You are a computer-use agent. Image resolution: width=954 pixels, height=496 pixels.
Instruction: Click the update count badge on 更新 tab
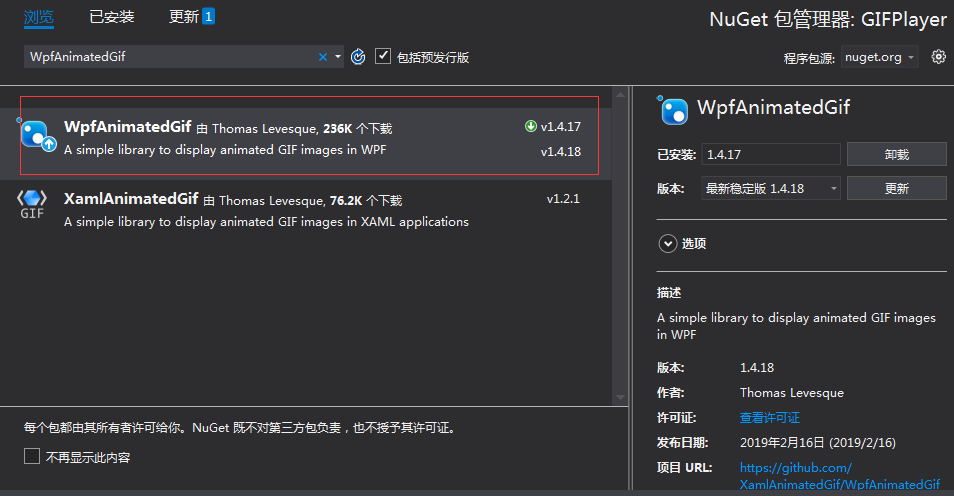208,16
